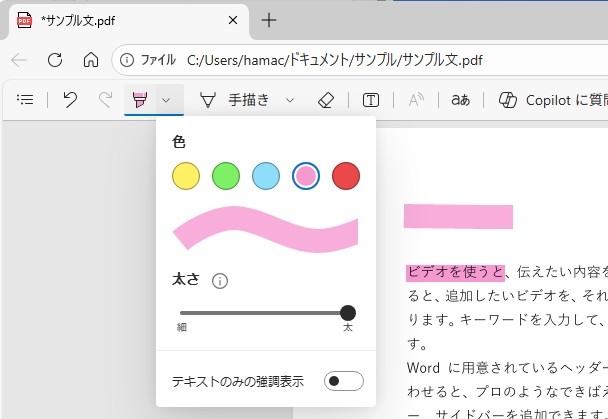The height and width of the screenshot is (419, 608).
Task: Show info next to 太さ
Action: click(220, 281)
